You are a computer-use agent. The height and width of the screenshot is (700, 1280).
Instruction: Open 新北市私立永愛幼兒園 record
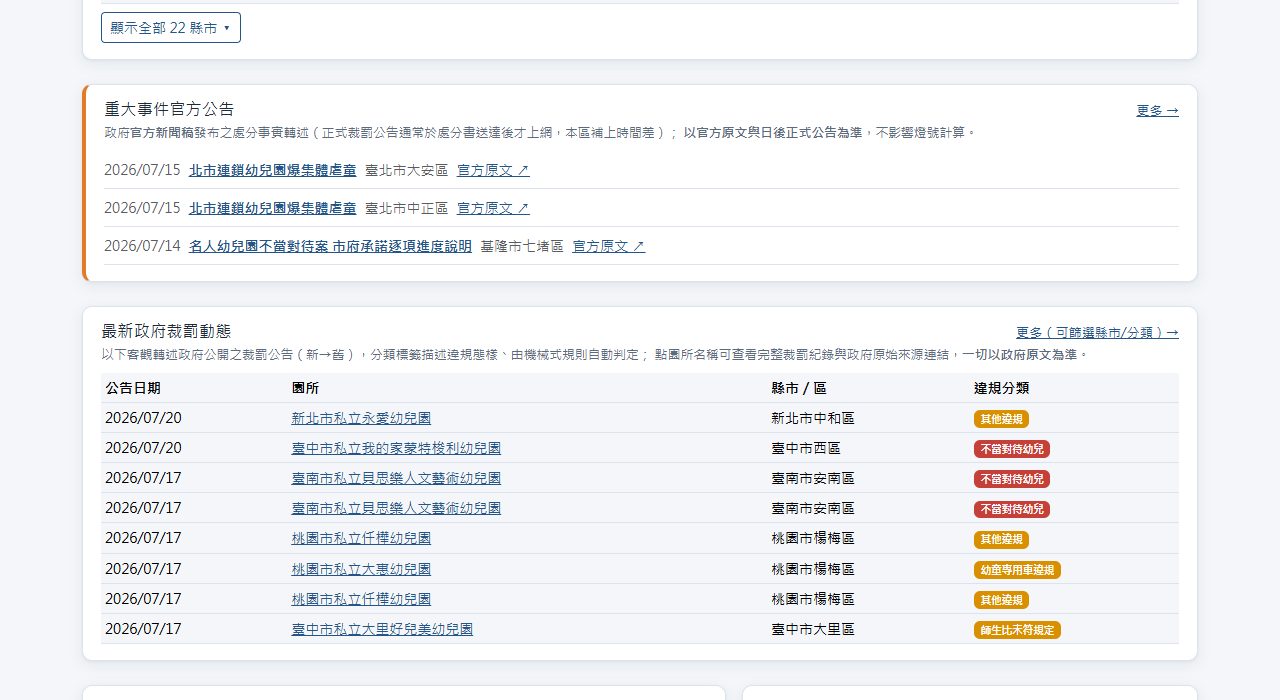click(x=361, y=418)
